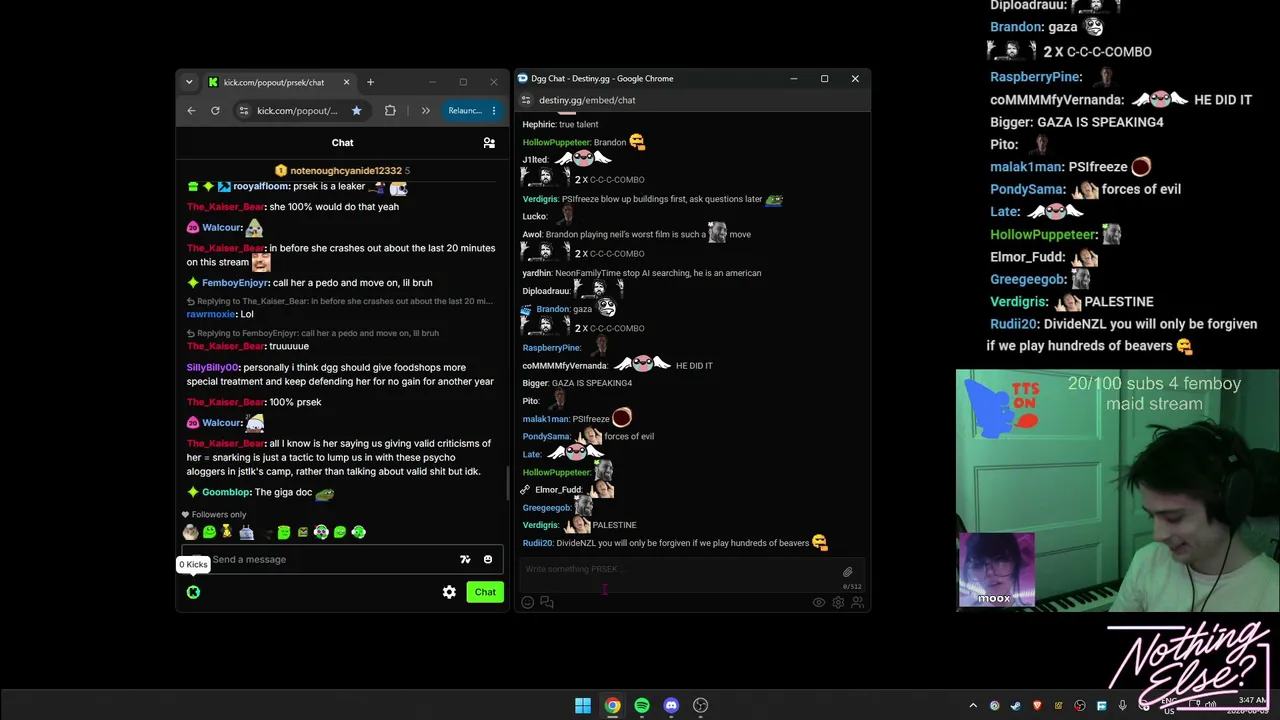Click username Verdigris beside PALESTINE message
Image resolution: width=1280 pixels, height=720 pixels.
540,525
